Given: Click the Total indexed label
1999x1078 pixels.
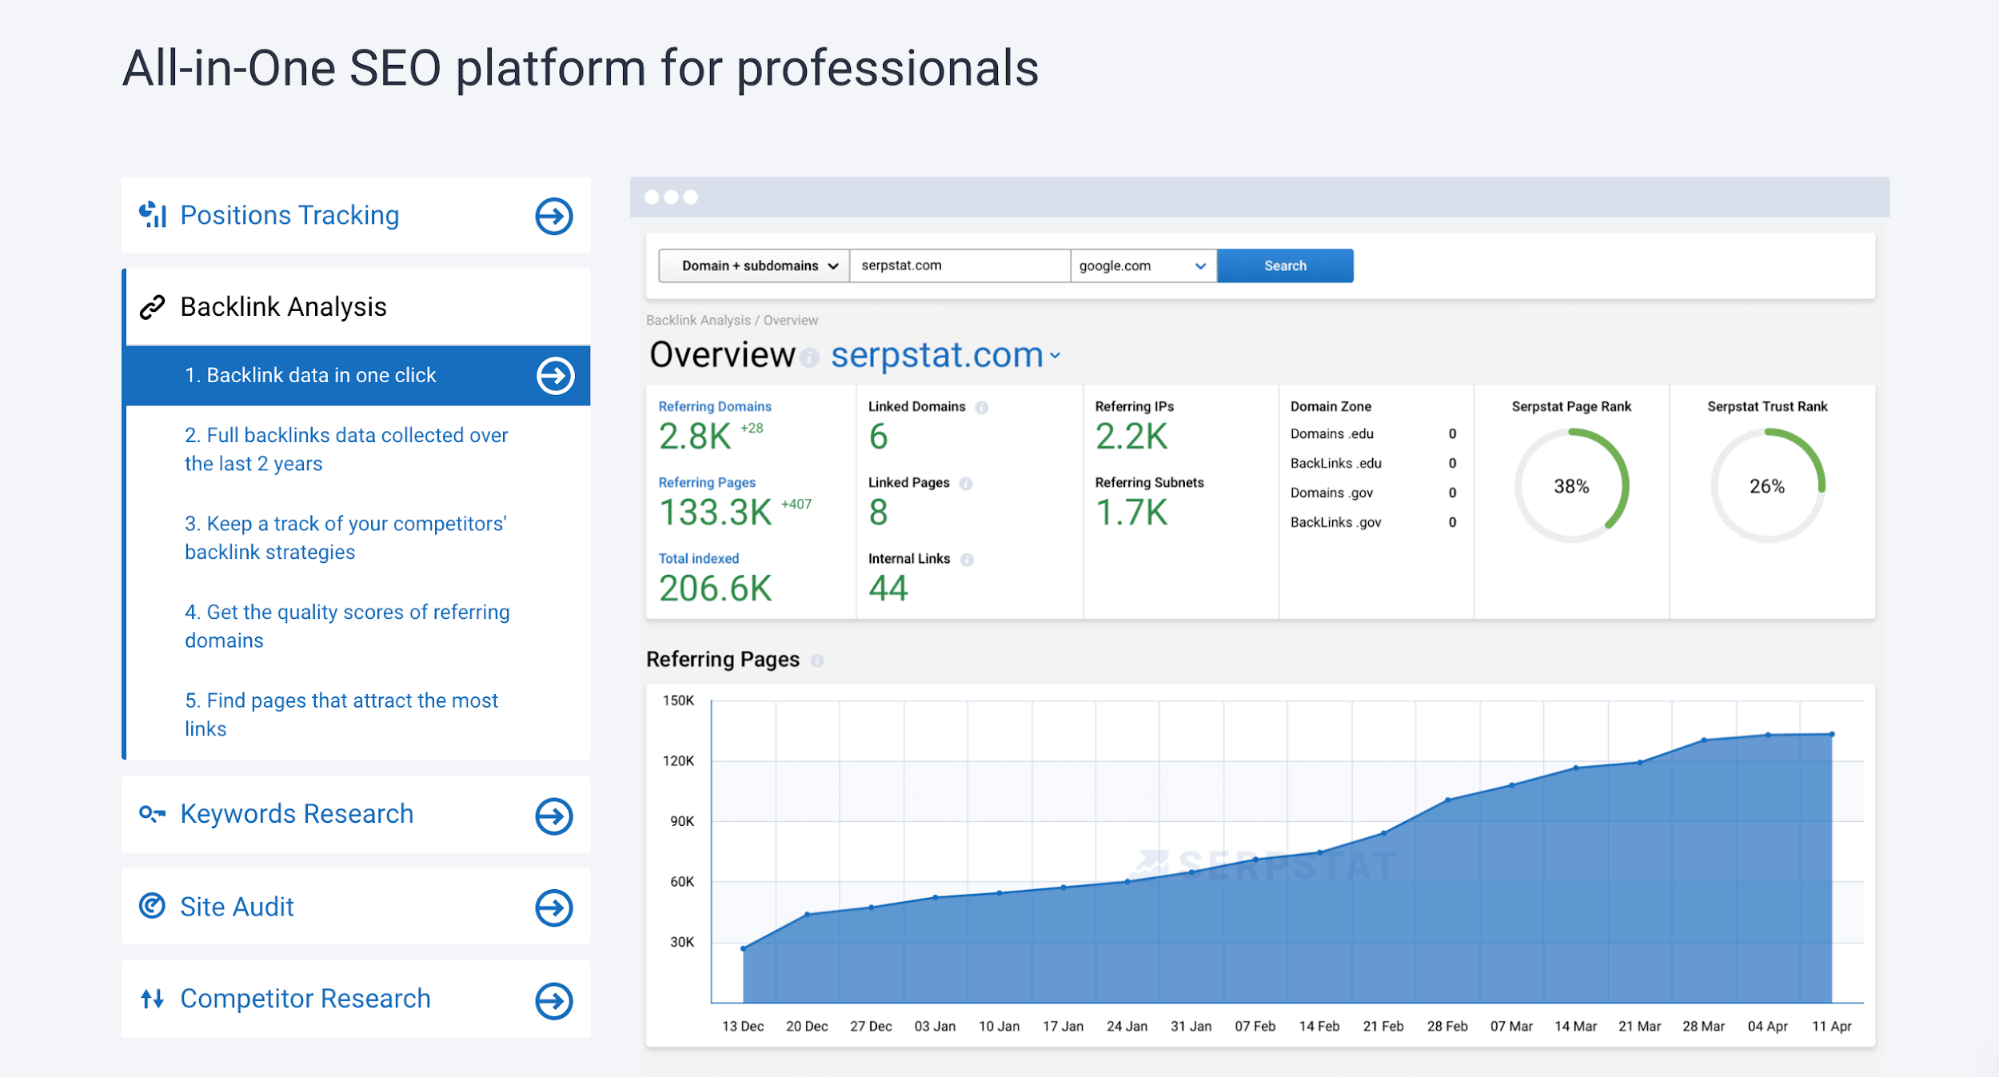Looking at the screenshot, I should pyautogui.click(x=699, y=558).
